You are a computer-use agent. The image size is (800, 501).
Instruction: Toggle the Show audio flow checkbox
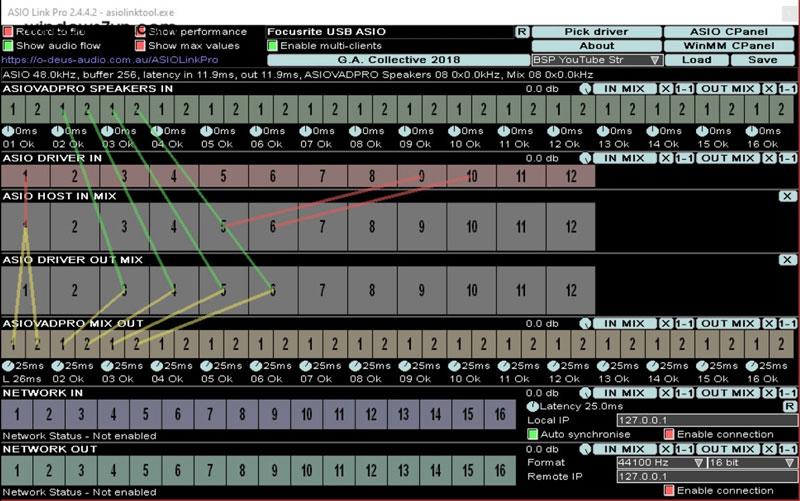pyautogui.click(x=8, y=46)
